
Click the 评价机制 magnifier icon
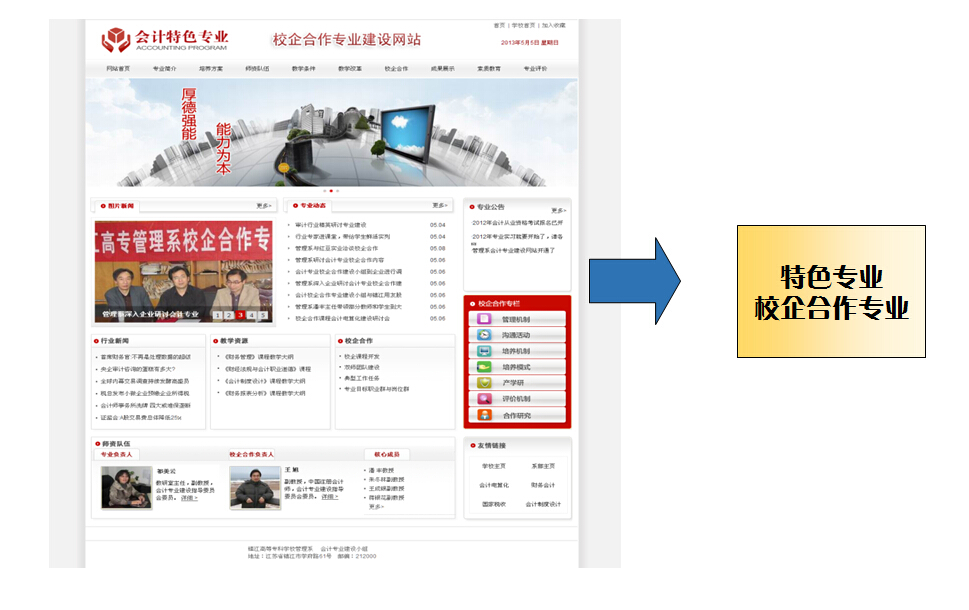pos(484,399)
